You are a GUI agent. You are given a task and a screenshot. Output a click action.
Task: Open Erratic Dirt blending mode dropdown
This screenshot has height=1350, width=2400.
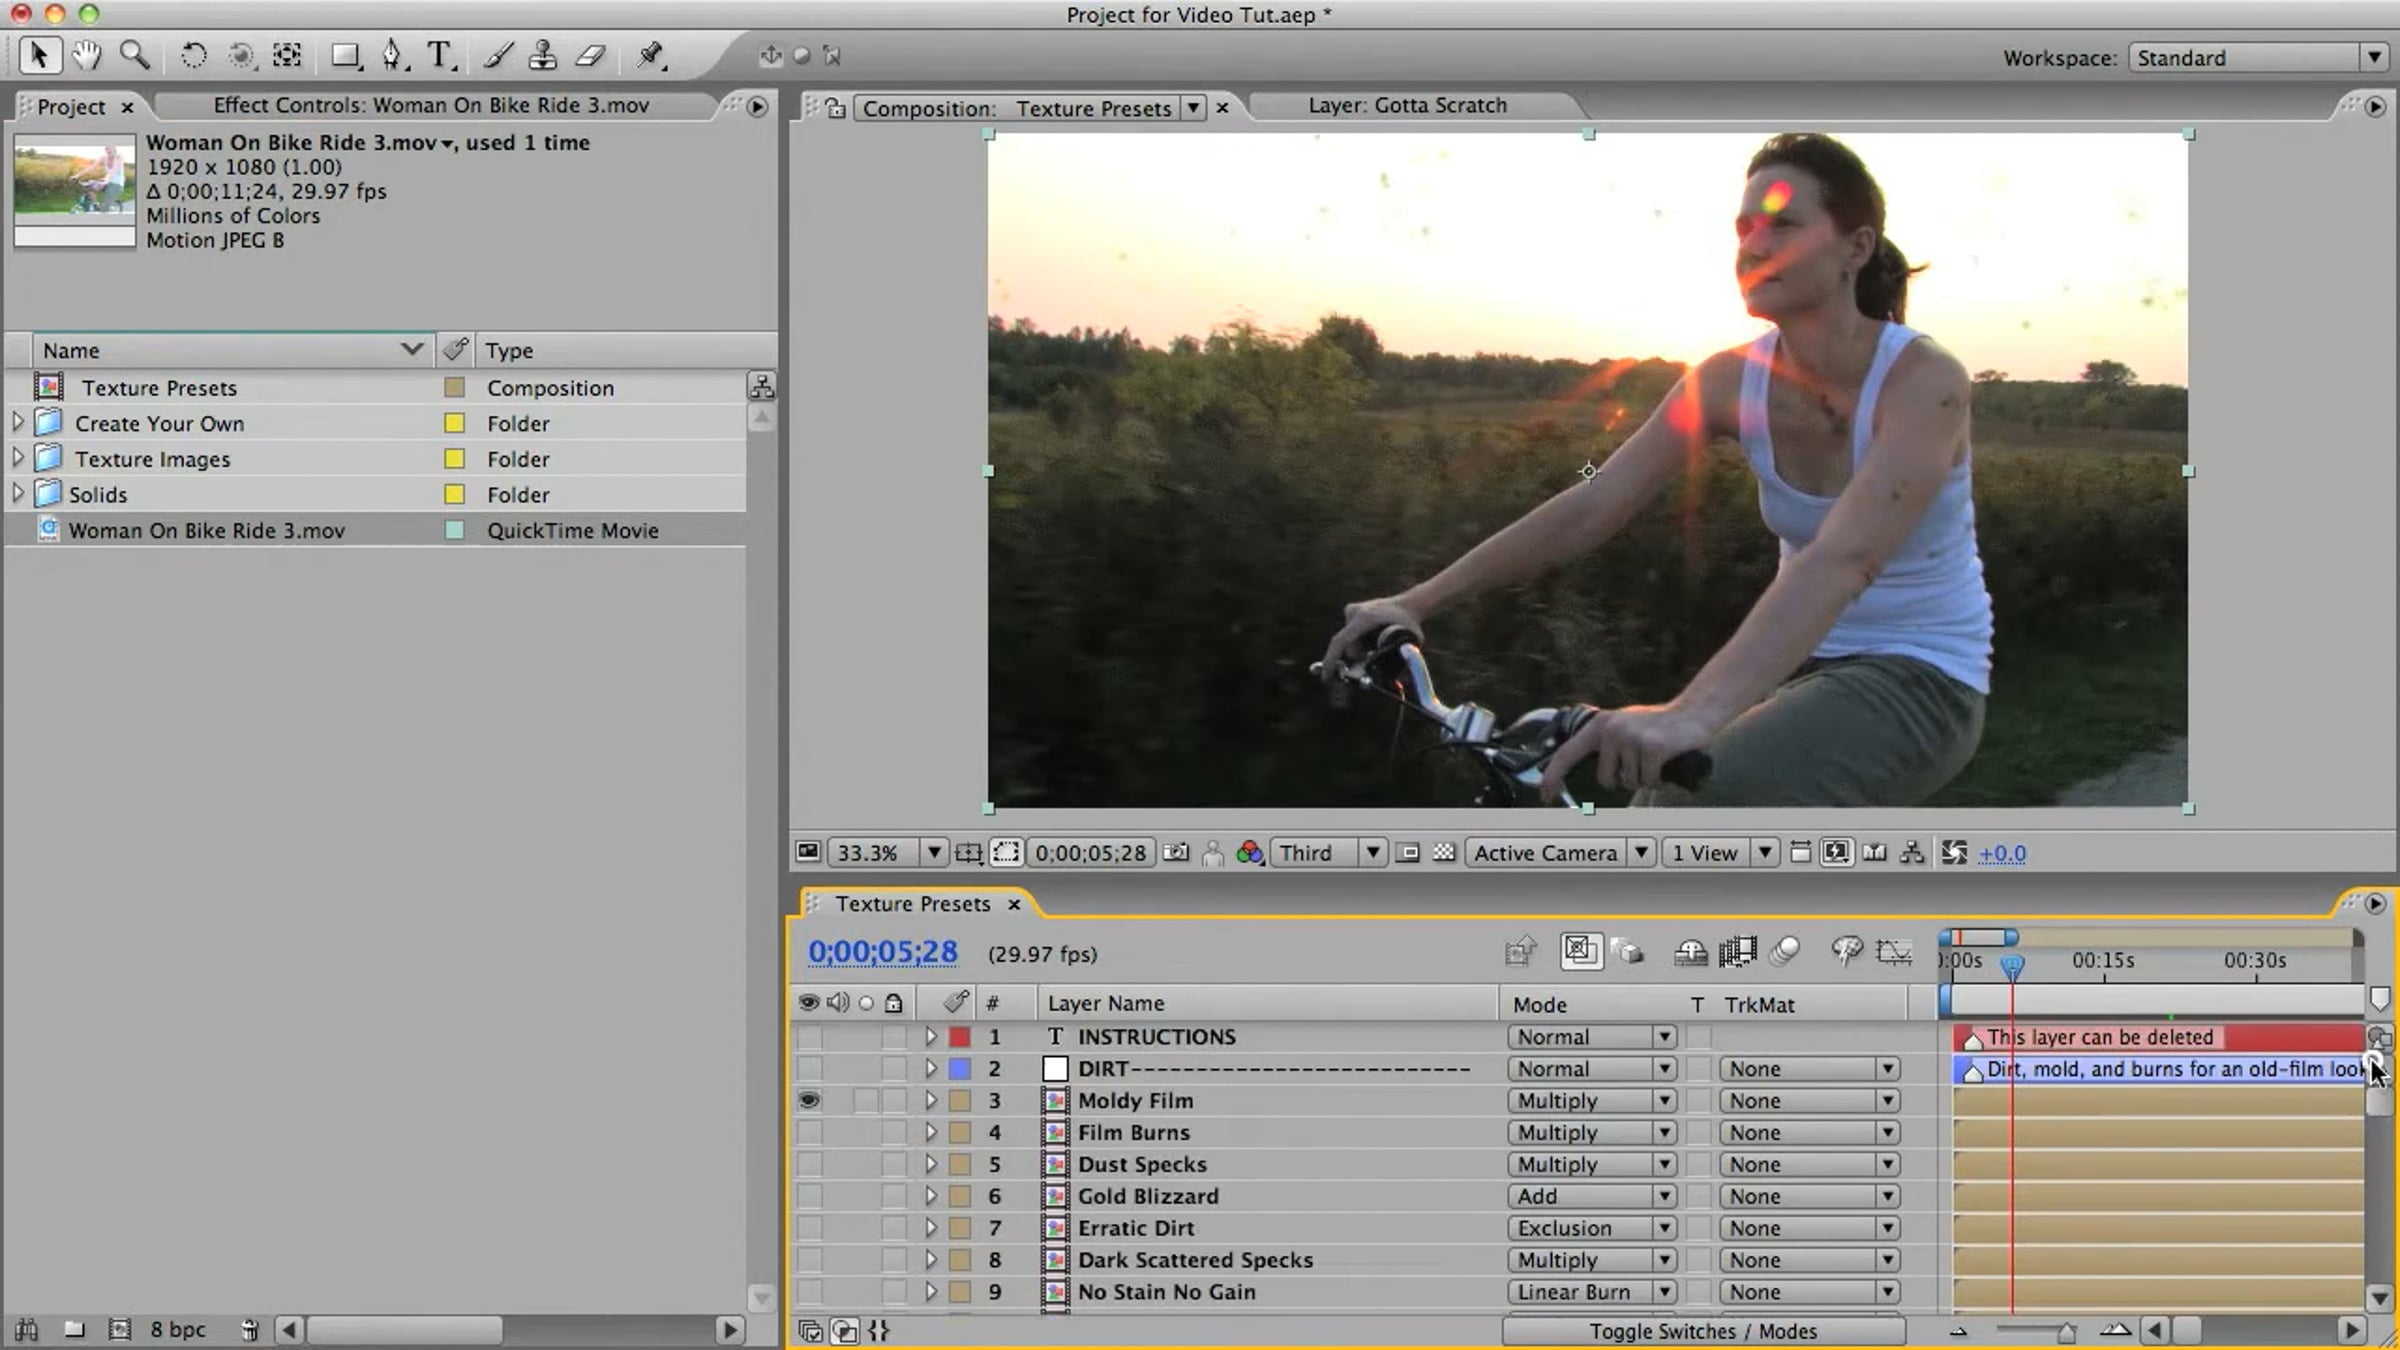coord(1590,1229)
